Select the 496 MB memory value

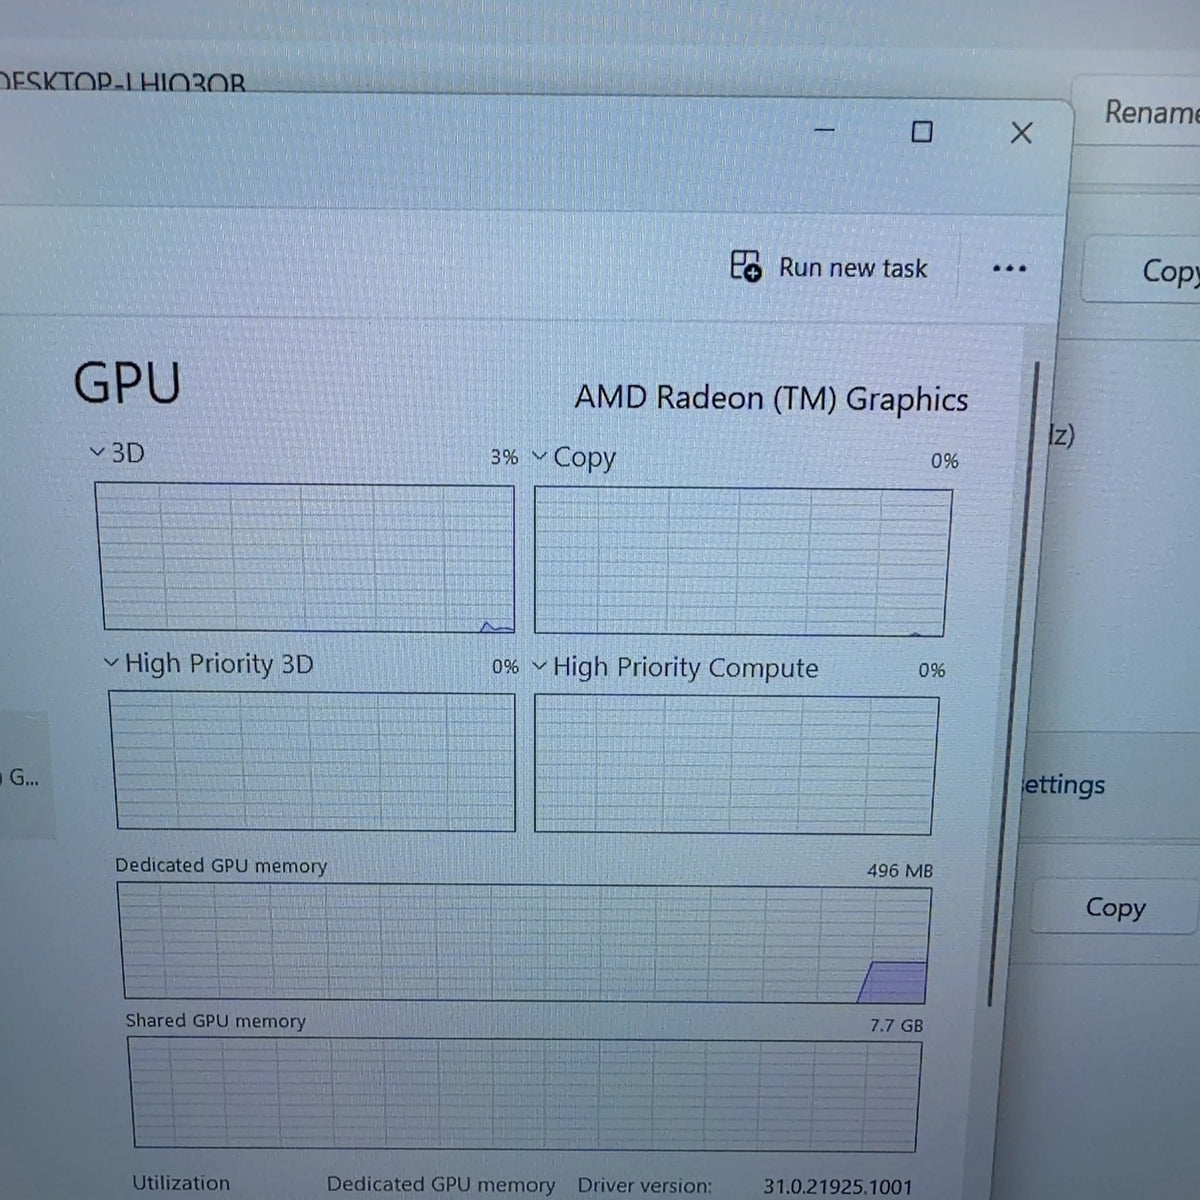pyautogui.click(x=899, y=870)
